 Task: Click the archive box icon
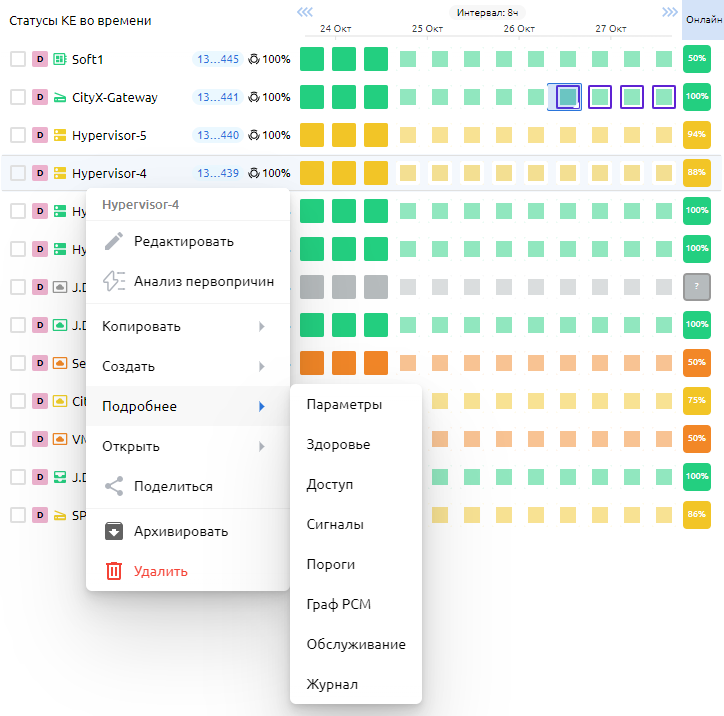114,531
